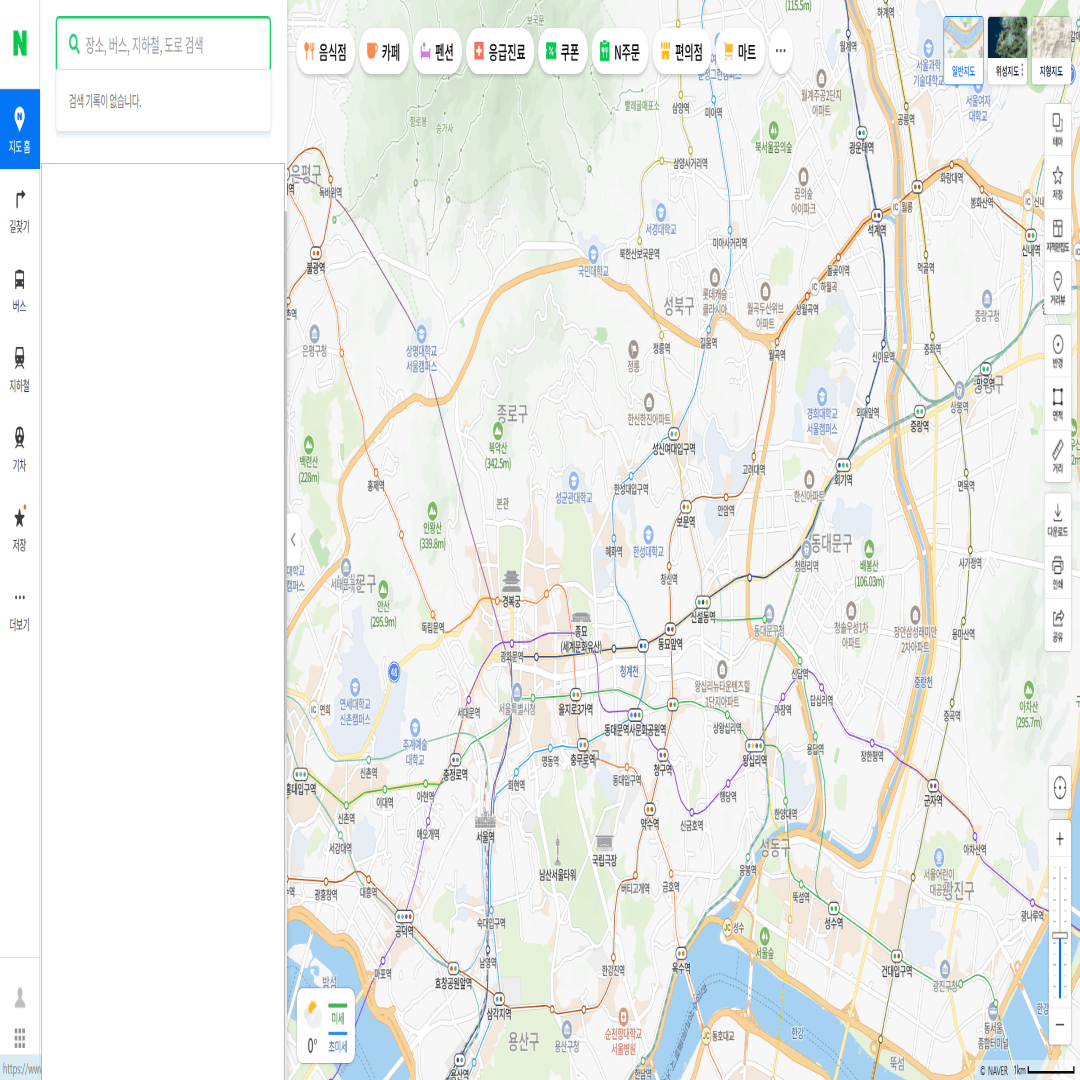Image resolution: width=1080 pixels, height=1080 pixels.
Task: Select the 거리 distance ruler tool
Action: click(x=1057, y=455)
